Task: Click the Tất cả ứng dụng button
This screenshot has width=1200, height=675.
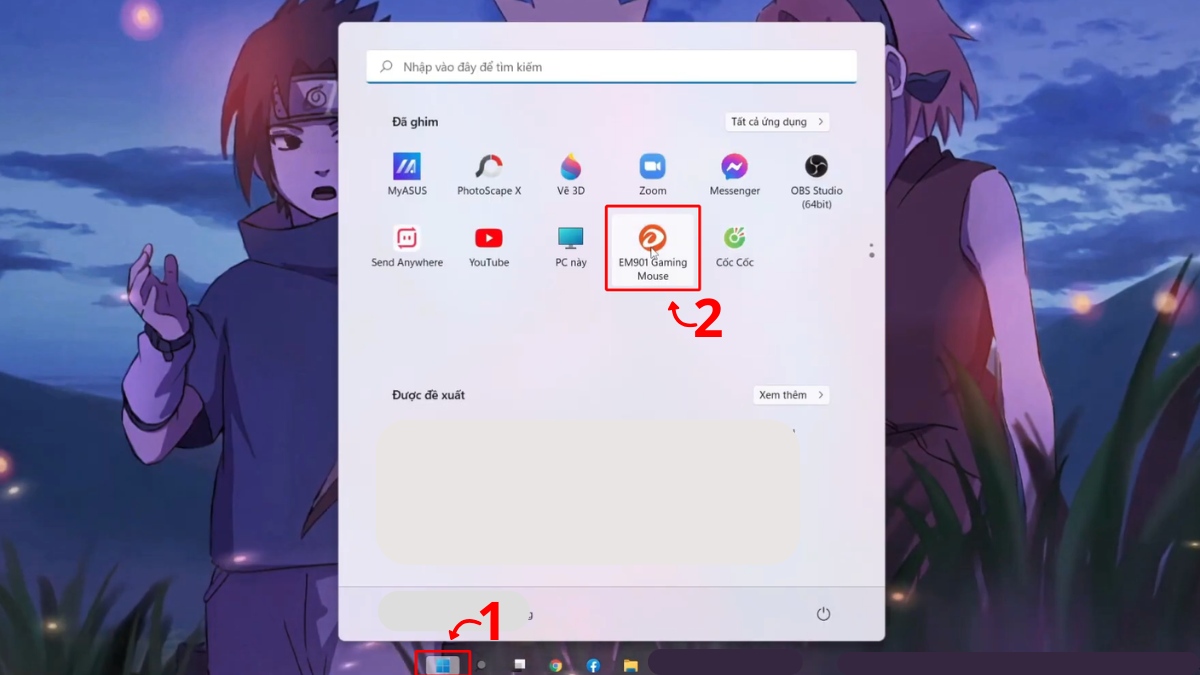Action: (777, 122)
